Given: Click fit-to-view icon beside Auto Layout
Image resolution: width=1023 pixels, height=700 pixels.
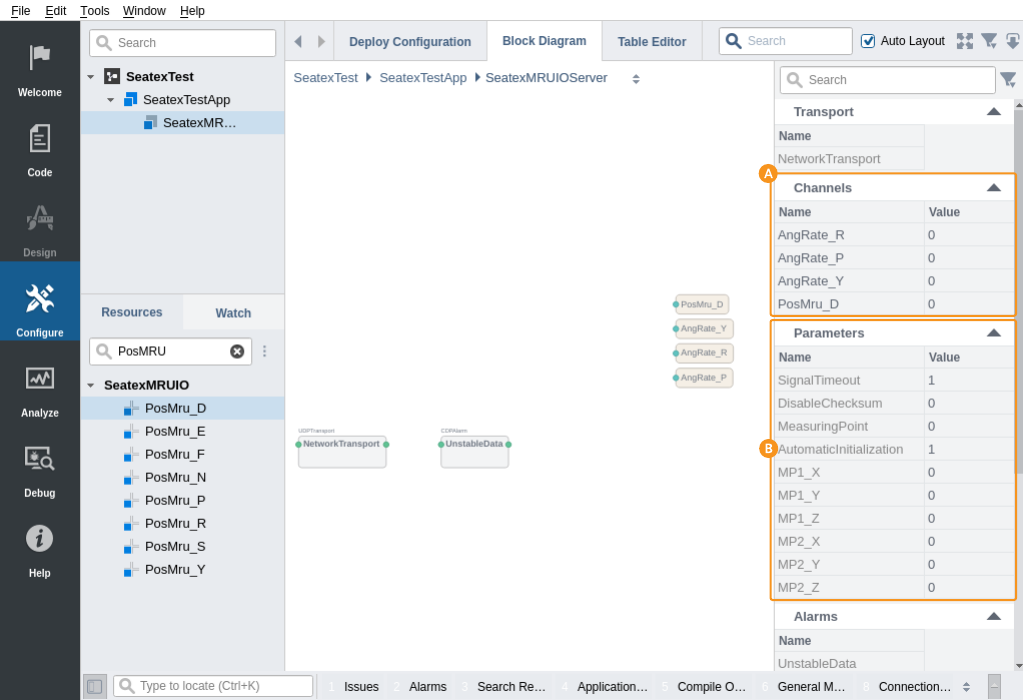Looking at the screenshot, I should point(964,41).
